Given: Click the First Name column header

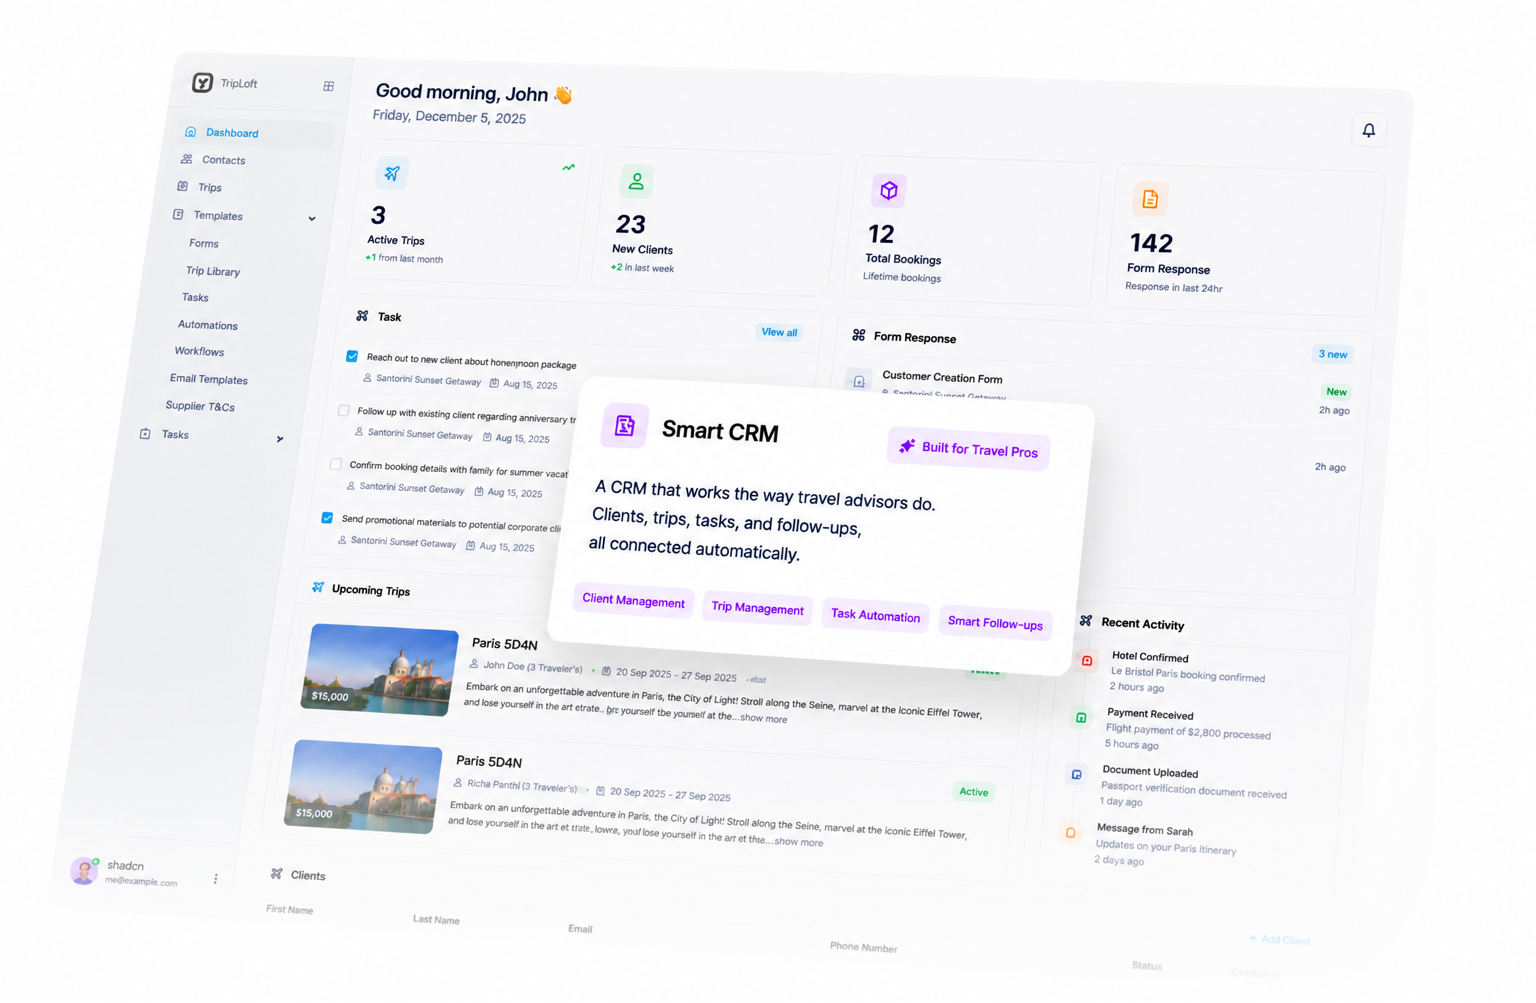Looking at the screenshot, I should point(290,909).
